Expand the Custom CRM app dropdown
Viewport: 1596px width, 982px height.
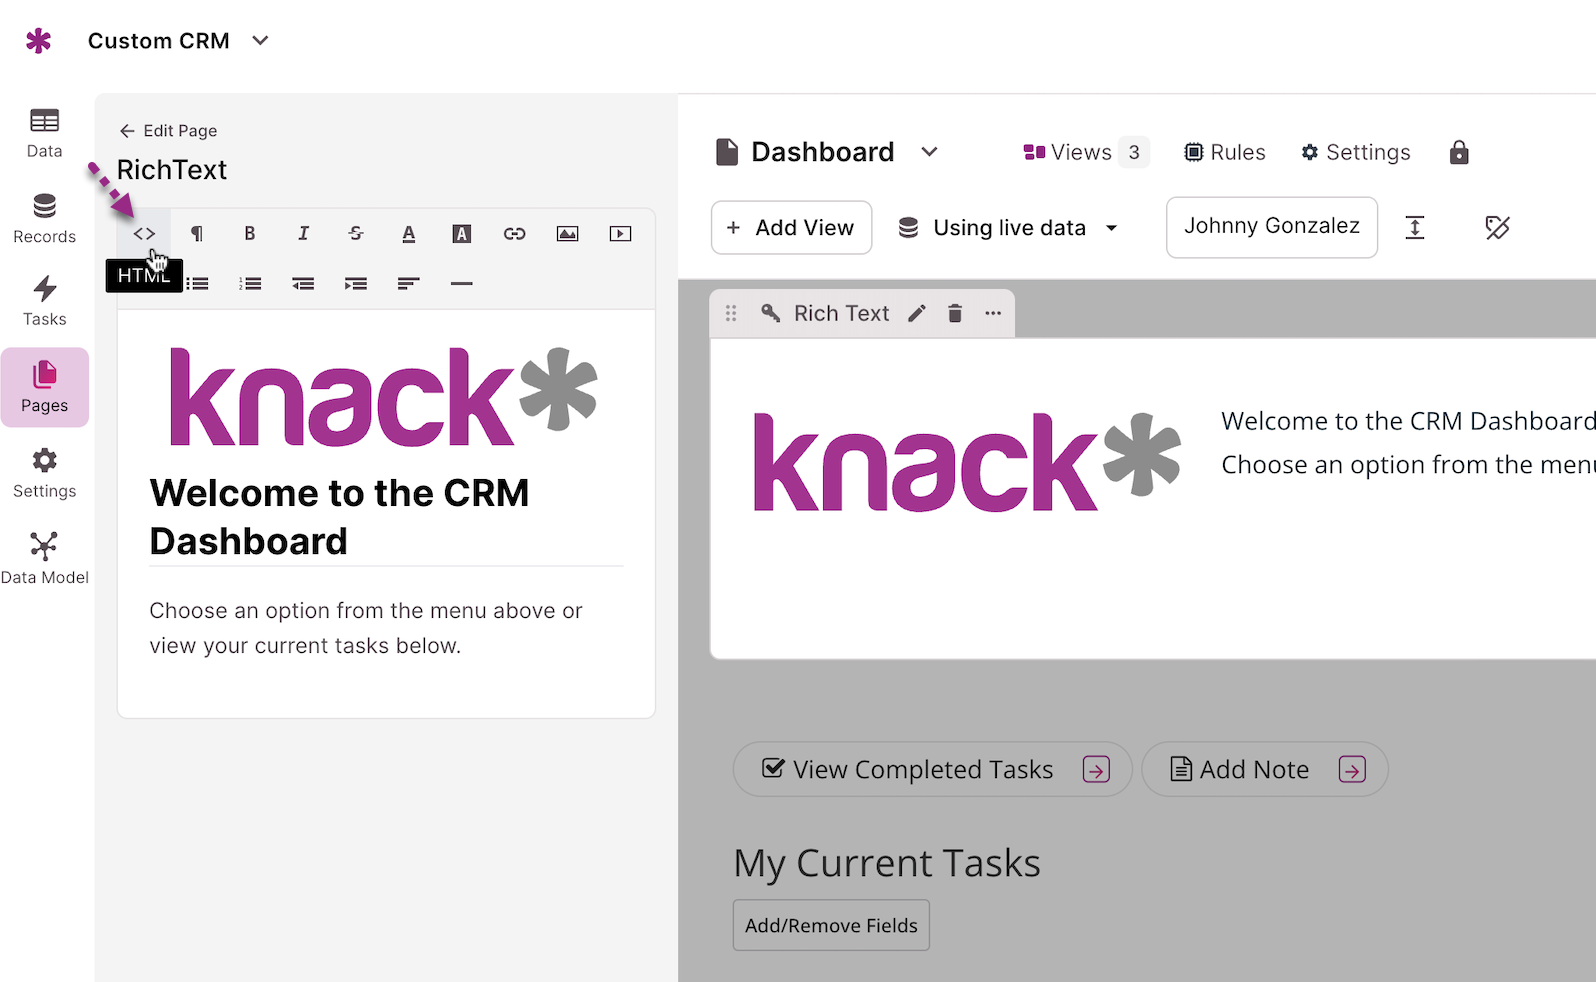[x=260, y=41]
